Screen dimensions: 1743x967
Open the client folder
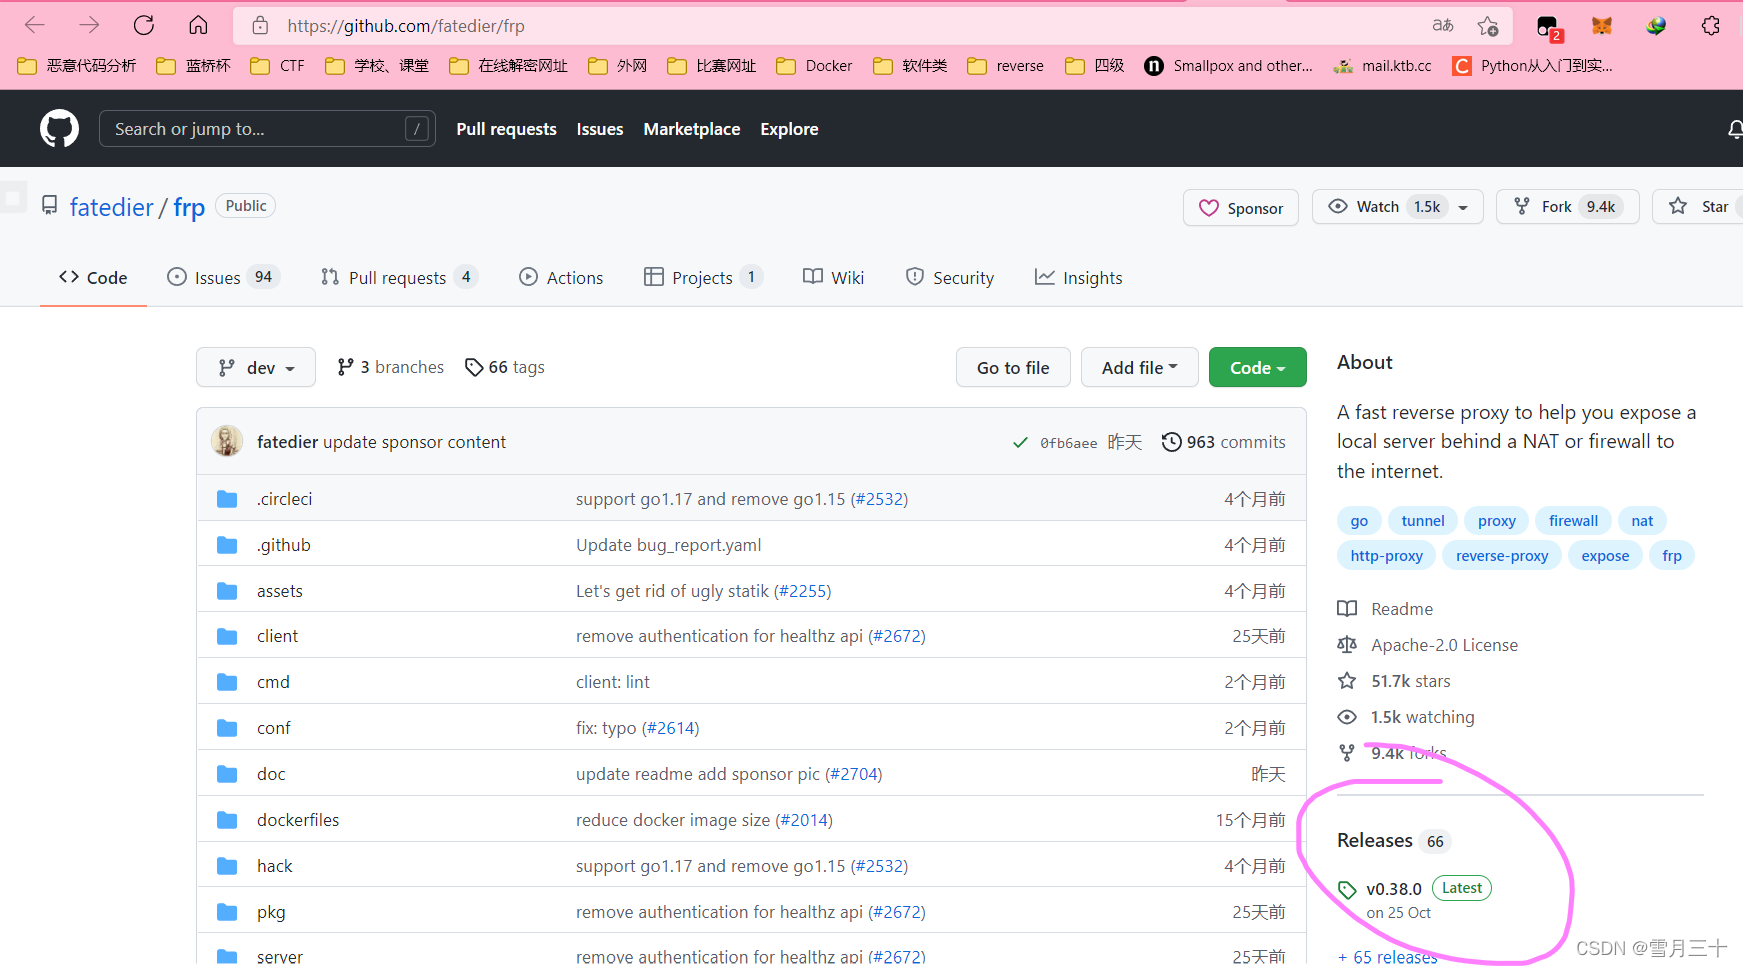(x=277, y=636)
